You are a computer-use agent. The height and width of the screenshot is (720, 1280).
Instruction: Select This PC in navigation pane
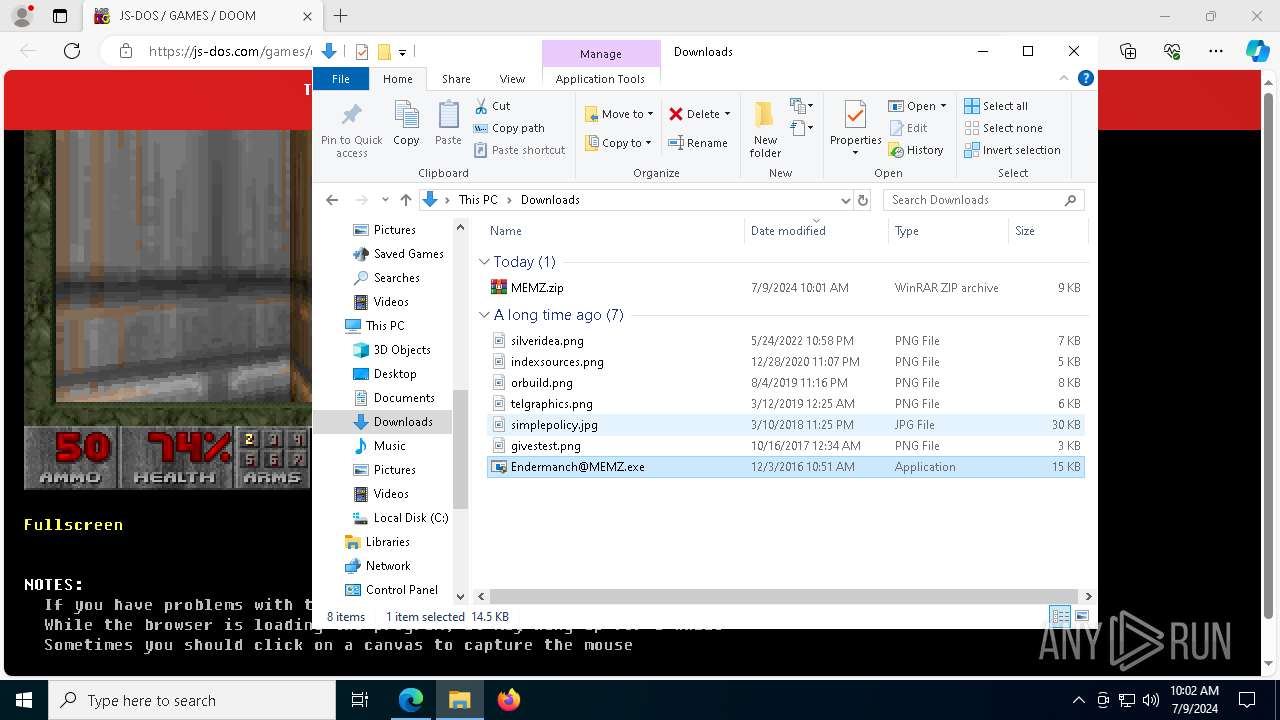(385, 326)
